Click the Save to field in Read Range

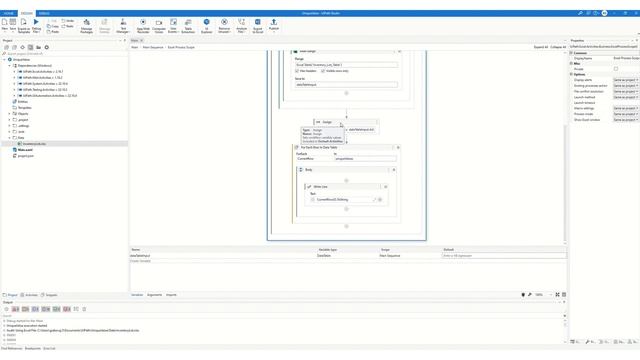[x=346, y=84]
